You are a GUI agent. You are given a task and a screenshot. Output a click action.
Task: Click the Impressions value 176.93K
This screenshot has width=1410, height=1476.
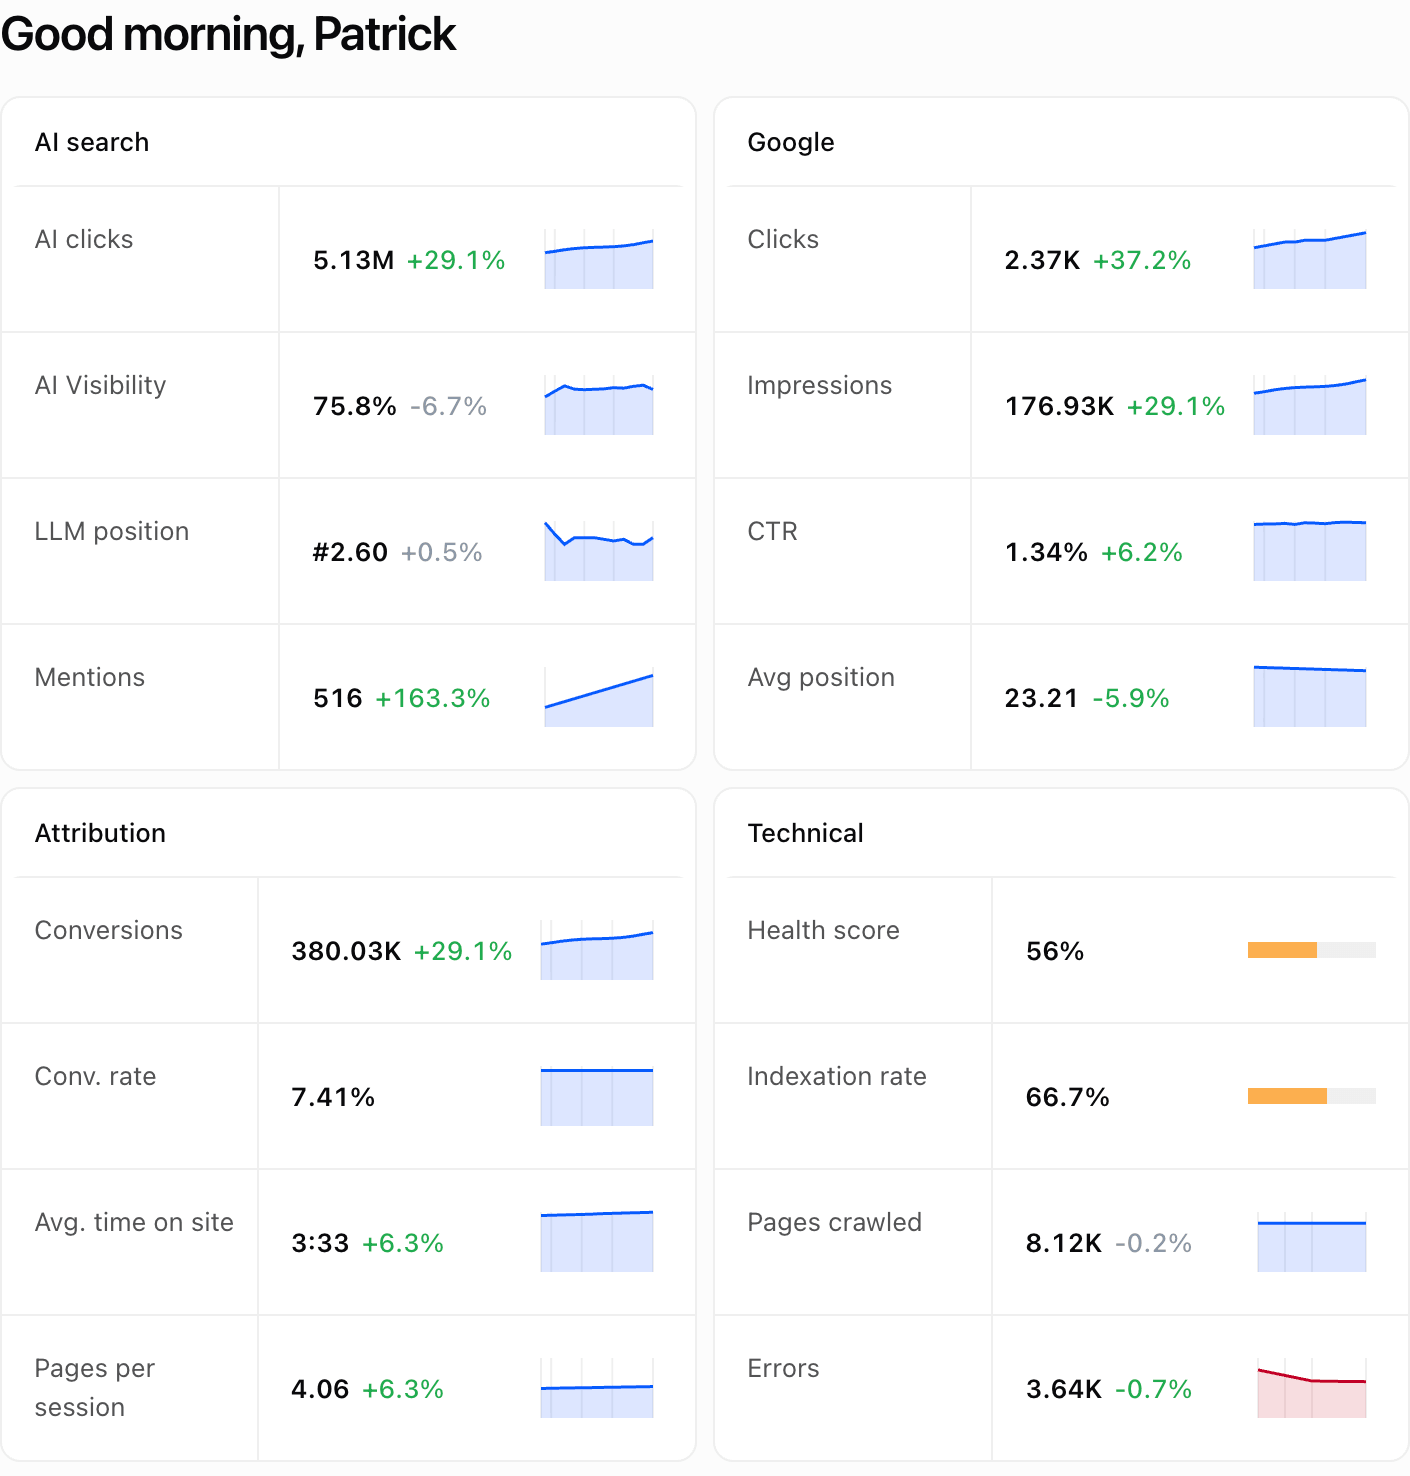[x=1059, y=406]
